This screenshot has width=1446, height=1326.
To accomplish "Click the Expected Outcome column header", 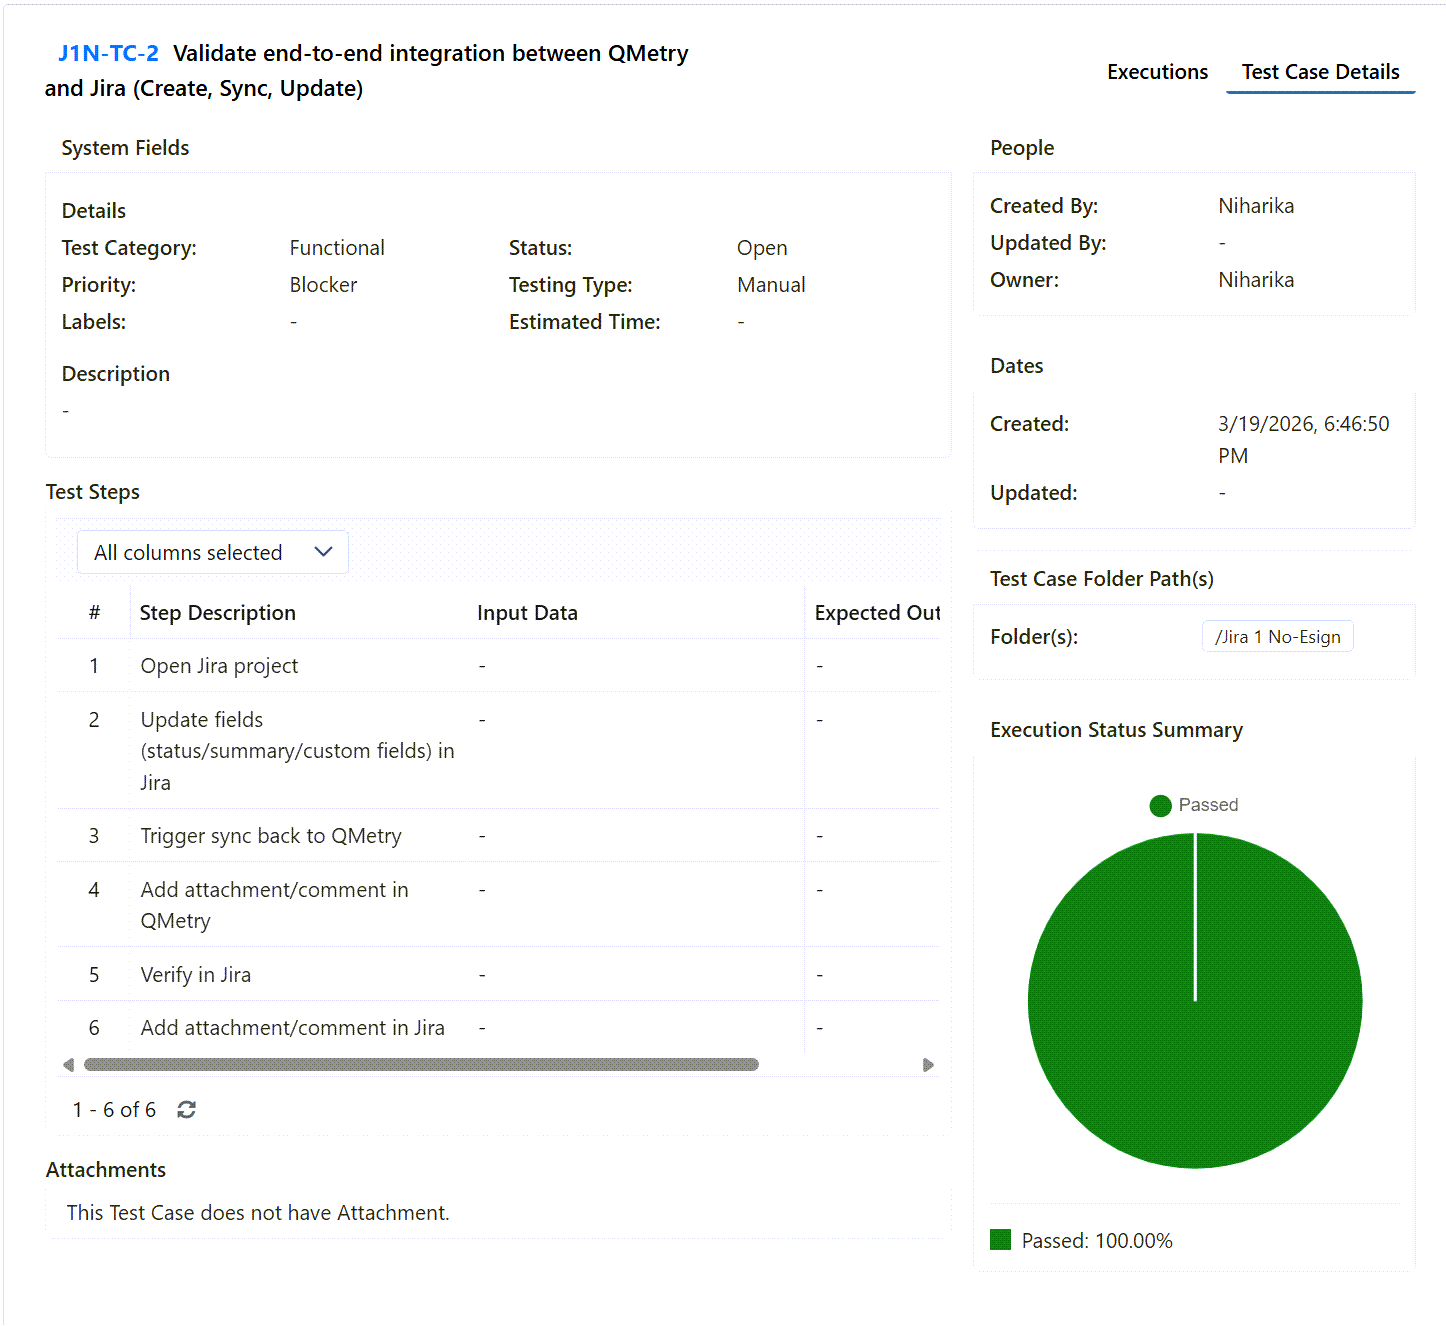I will (876, 613).
